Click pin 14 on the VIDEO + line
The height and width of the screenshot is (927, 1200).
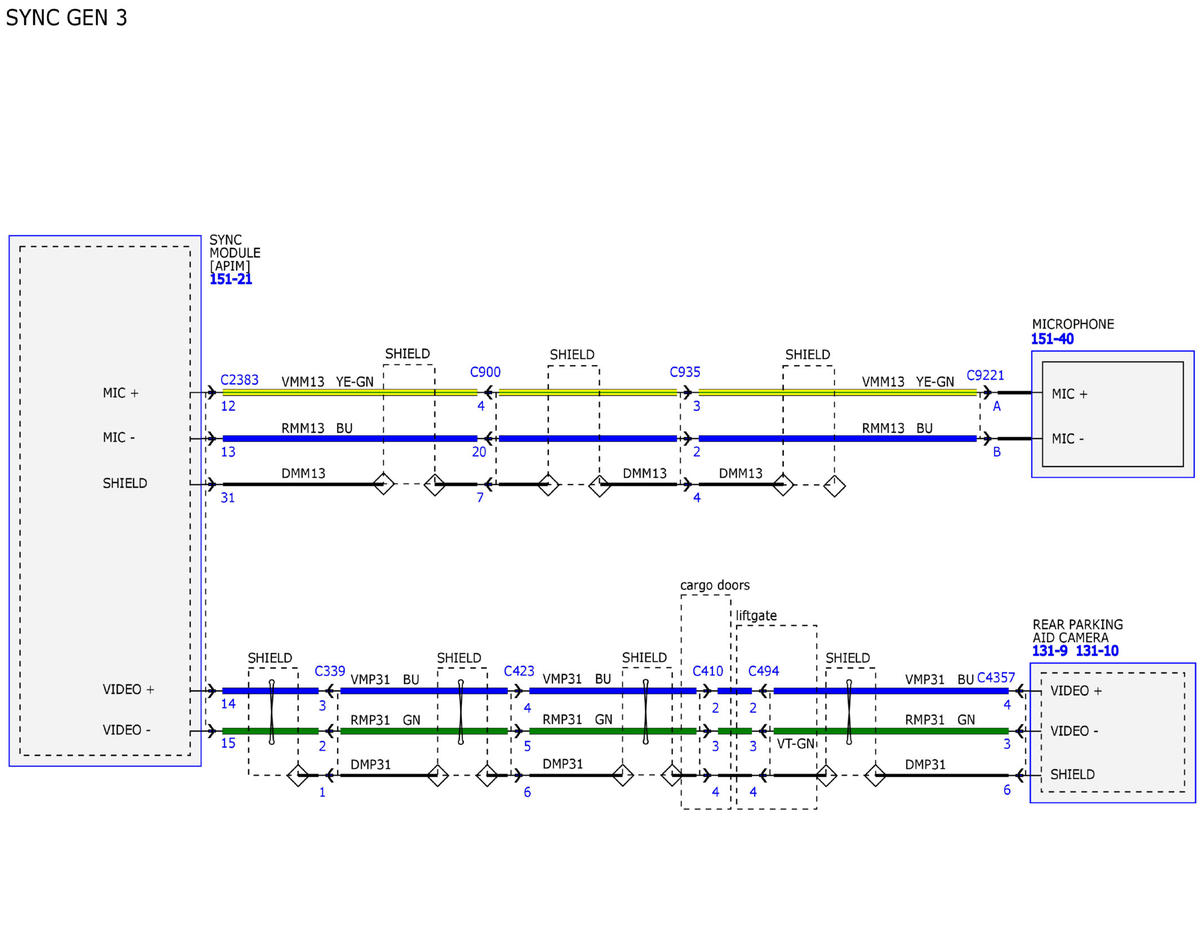229,704
